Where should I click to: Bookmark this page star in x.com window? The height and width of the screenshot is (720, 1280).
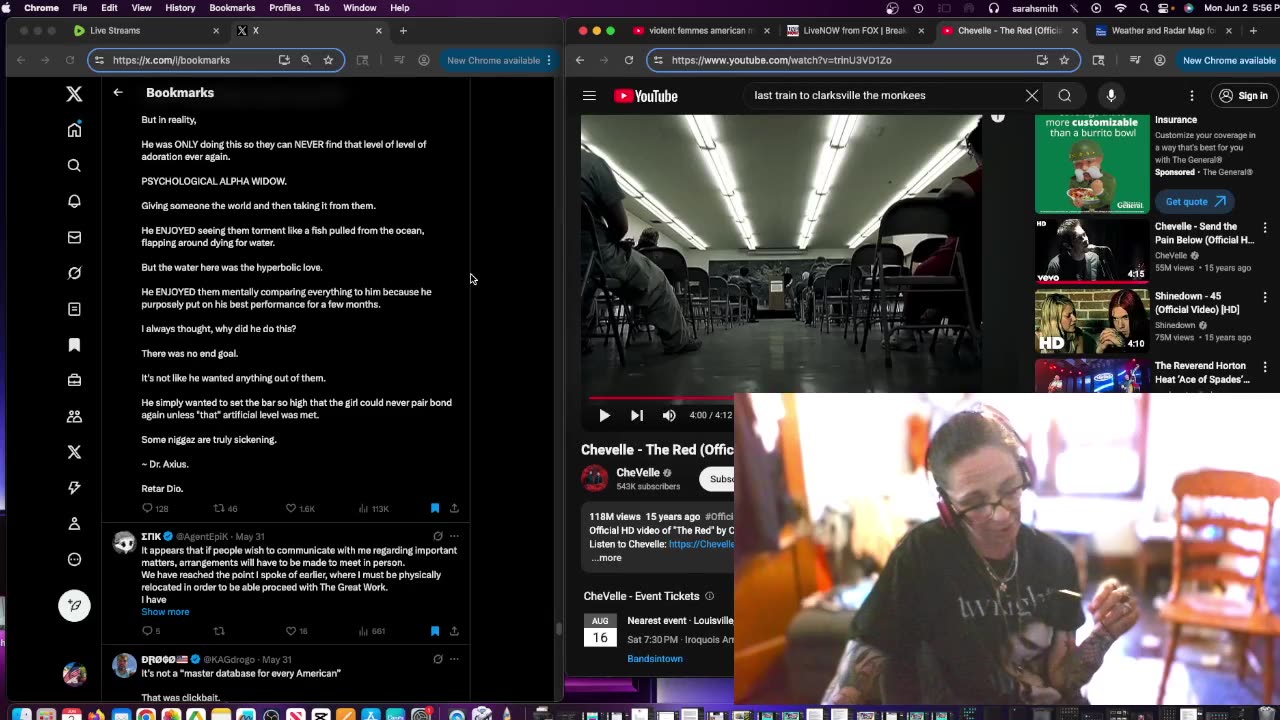[328, 60]
